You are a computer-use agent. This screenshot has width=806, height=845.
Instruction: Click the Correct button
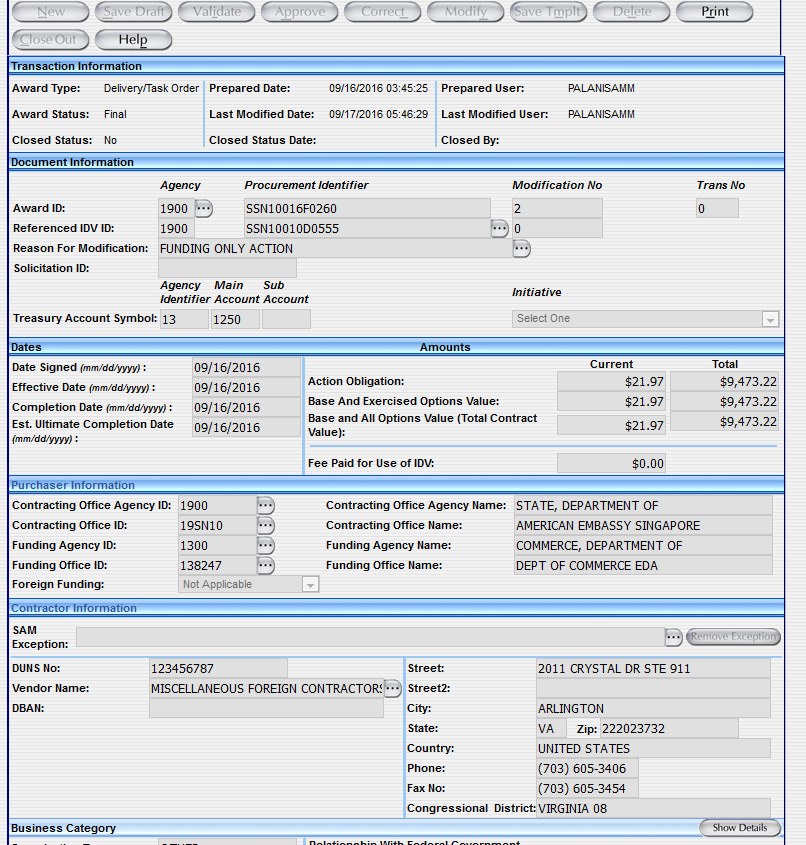tap(383, 12)
